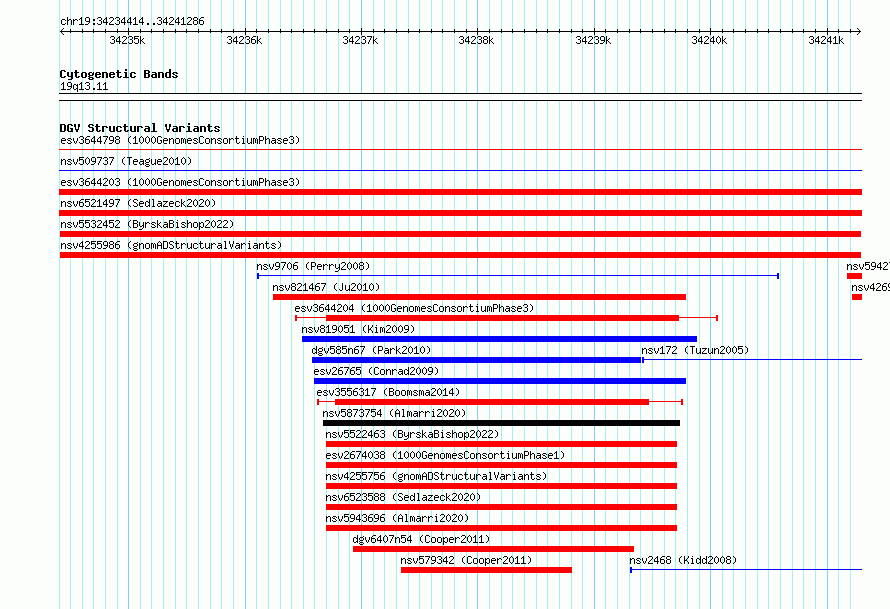The height and width of the screenshot is (609, 890).
Task: Click the nsv579342 (Cooper2011) red bar
Action: coord(486,570)
